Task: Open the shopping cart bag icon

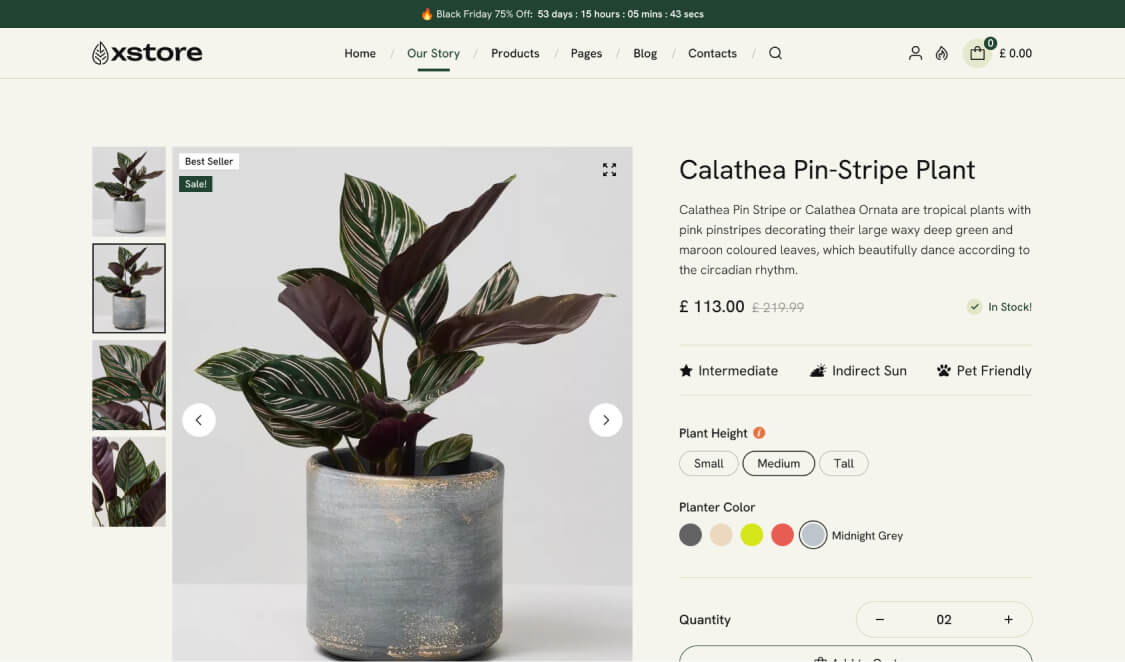Action: coord(977,53)
